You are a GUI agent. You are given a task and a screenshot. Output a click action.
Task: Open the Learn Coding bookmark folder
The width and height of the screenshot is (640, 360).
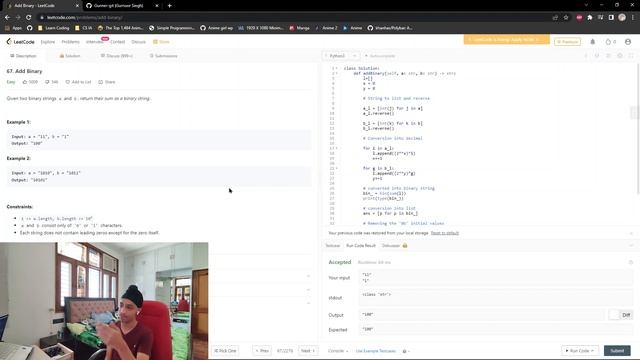[x=53, y=28]
